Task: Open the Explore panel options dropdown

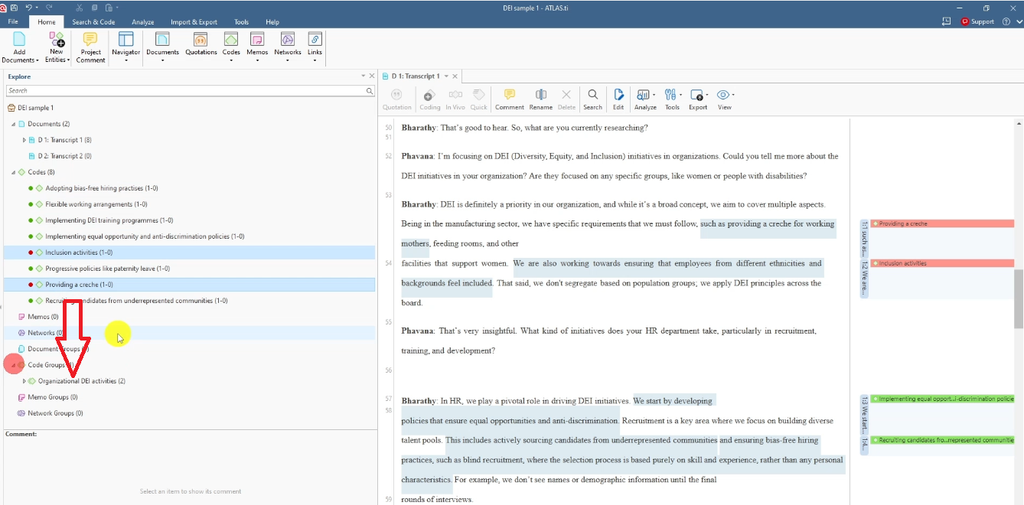Action: coord(363,76)
